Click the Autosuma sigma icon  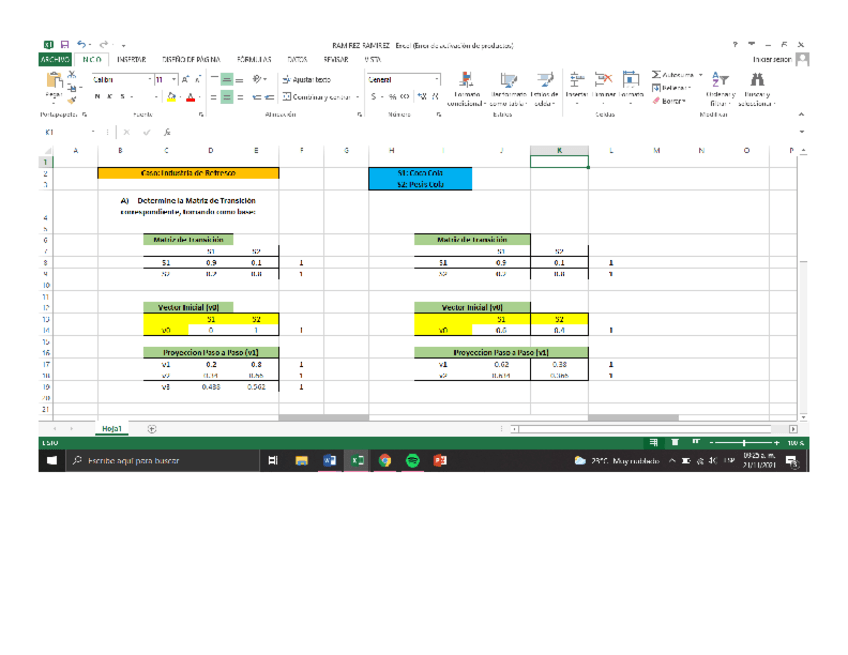point(656,75)
